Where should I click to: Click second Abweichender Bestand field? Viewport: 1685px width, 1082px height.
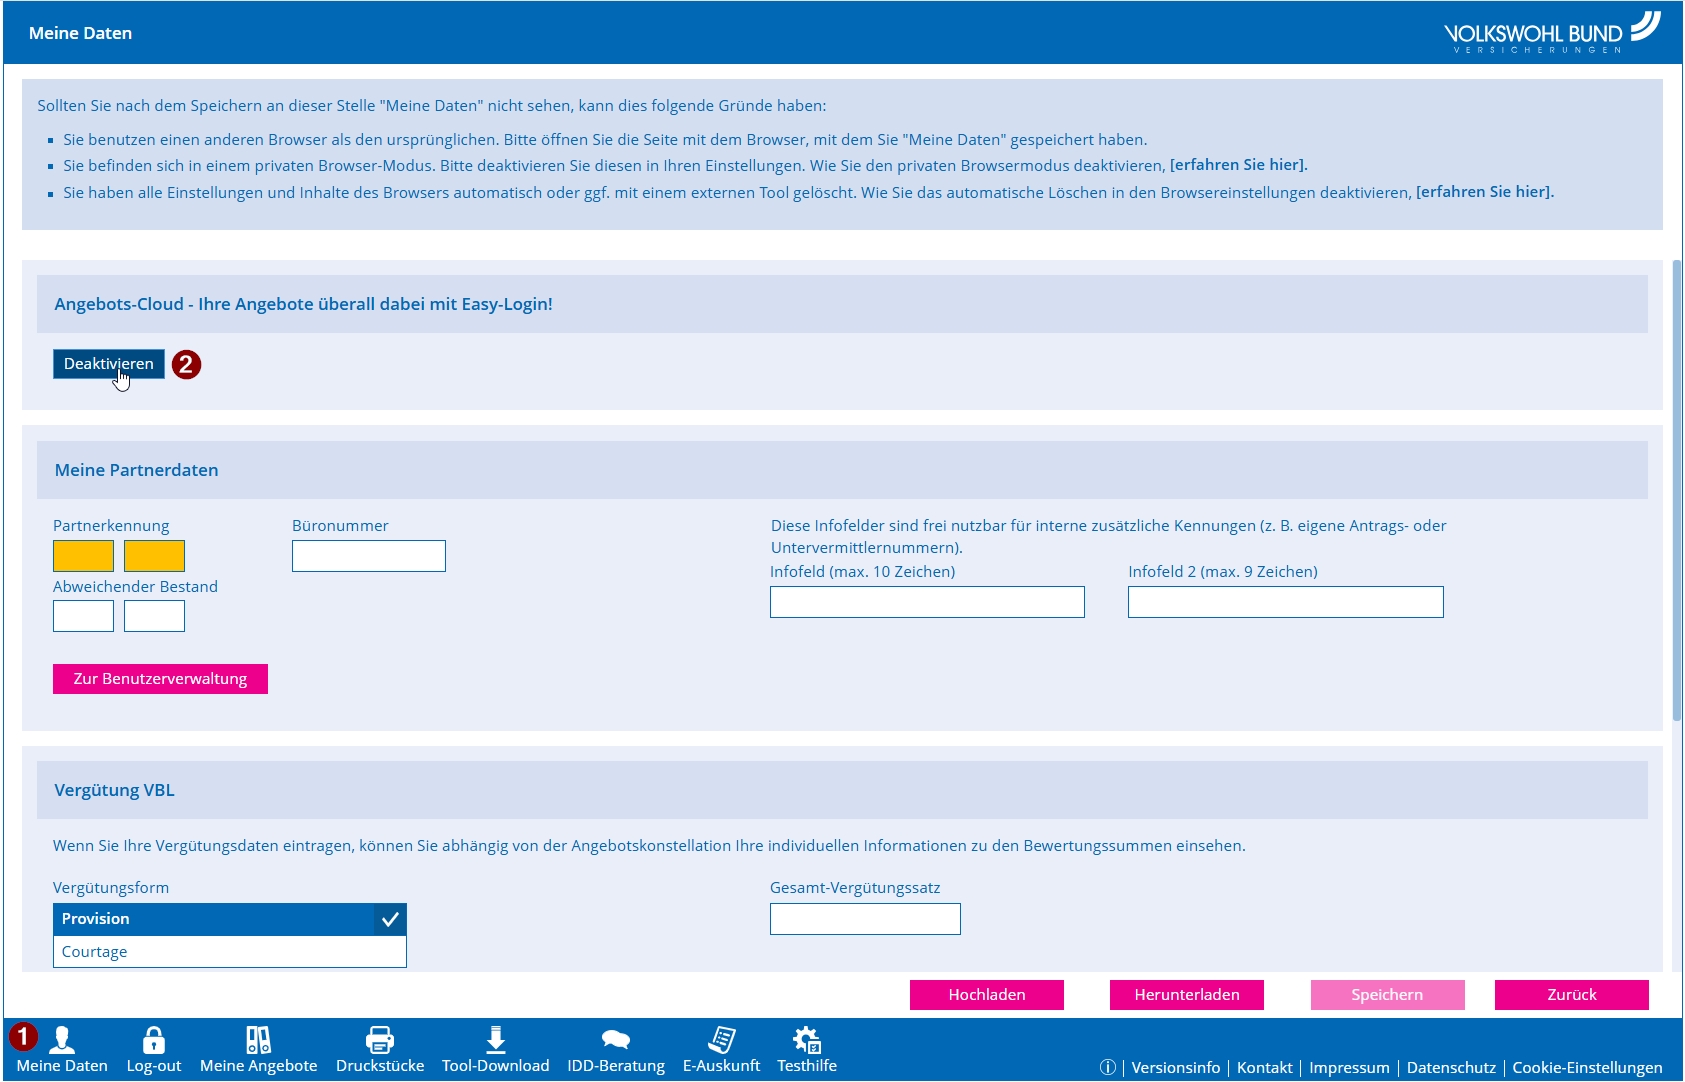(154, 616)
